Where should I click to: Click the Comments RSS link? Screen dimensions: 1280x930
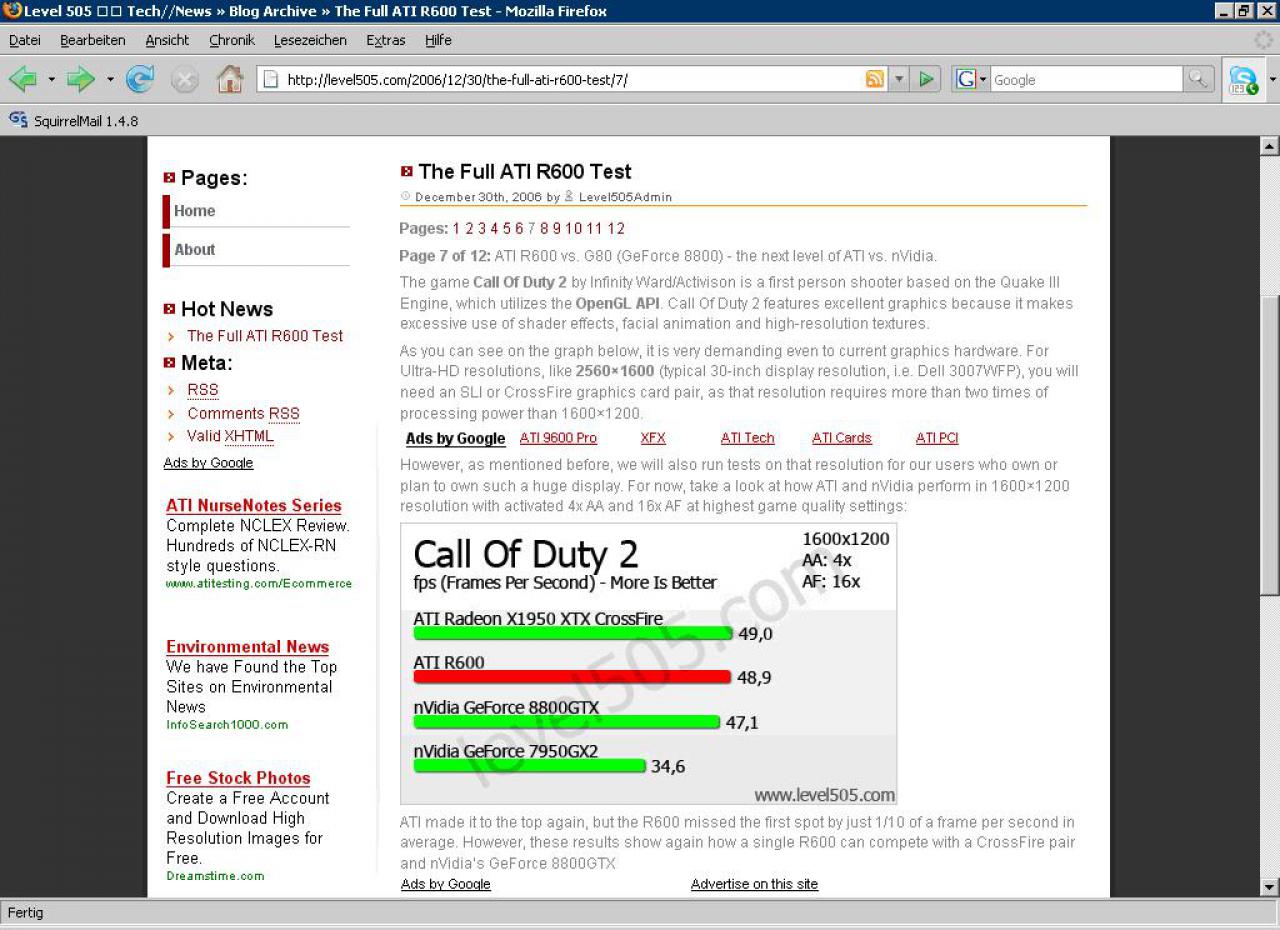[x=243, y=413]
